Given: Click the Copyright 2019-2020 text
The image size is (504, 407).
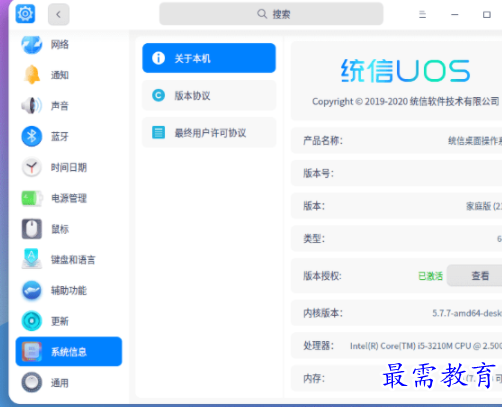Looking at the screenshot, I should tap(405, 101).
